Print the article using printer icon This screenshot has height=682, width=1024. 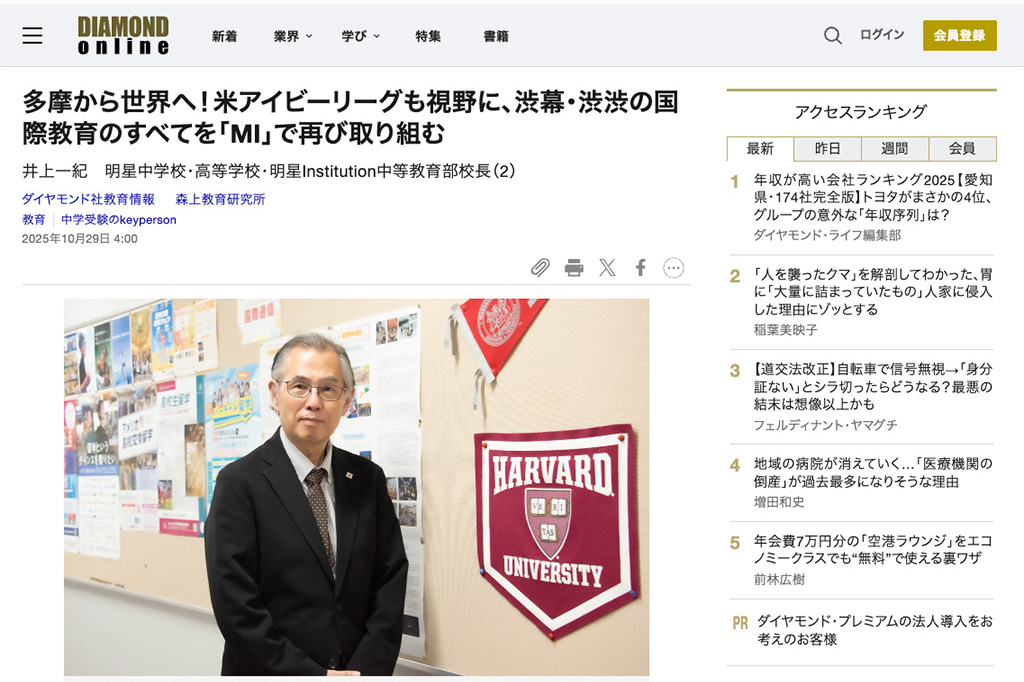(x=574, y=267)
